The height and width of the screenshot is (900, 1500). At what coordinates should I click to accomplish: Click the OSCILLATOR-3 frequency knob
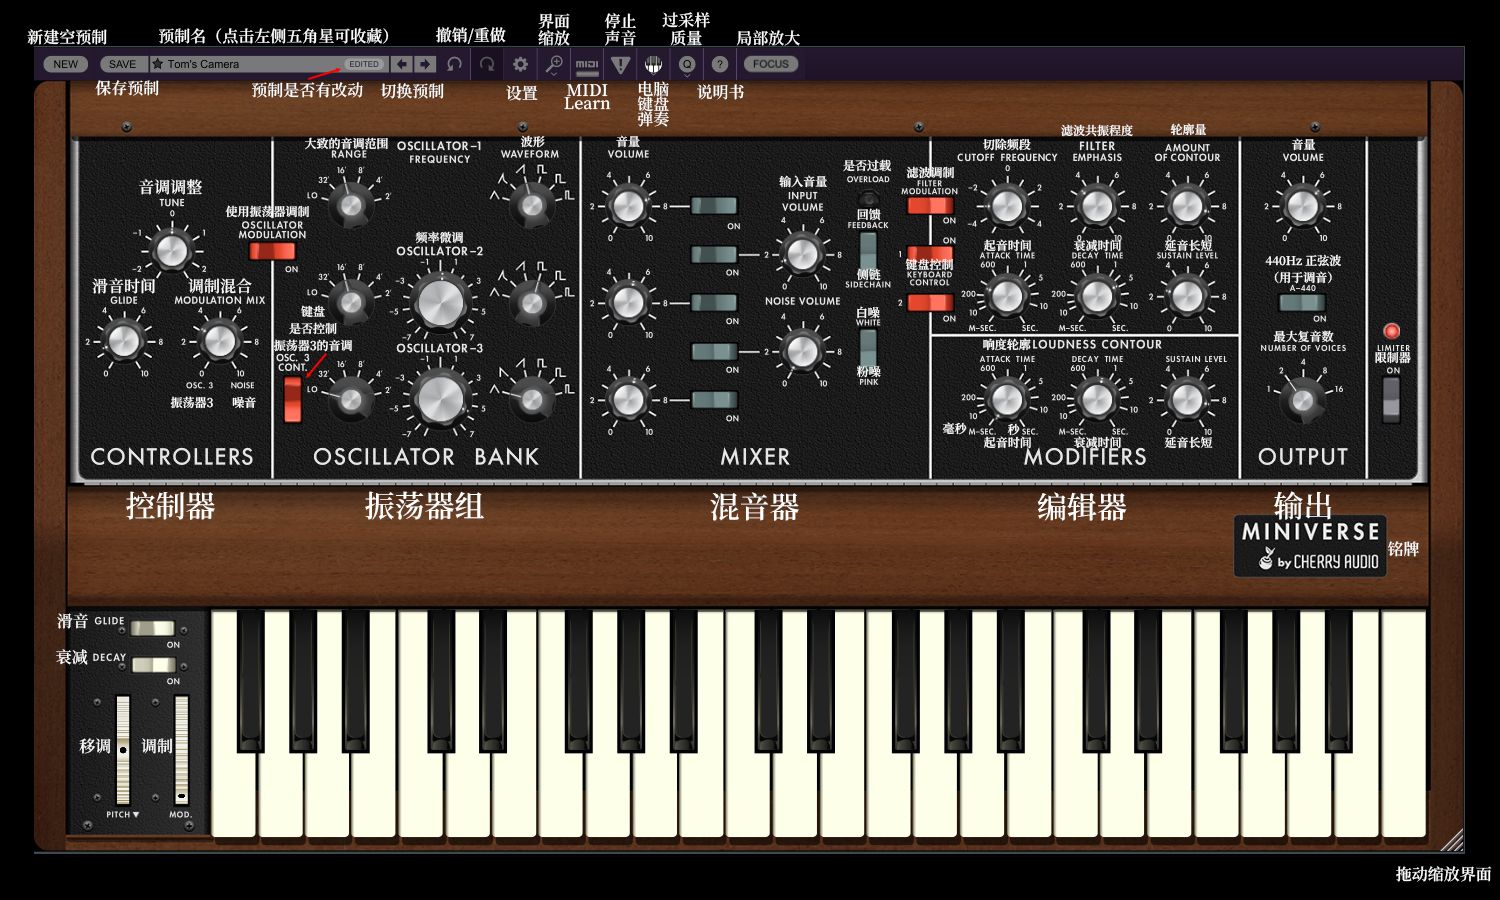point(440,398)
